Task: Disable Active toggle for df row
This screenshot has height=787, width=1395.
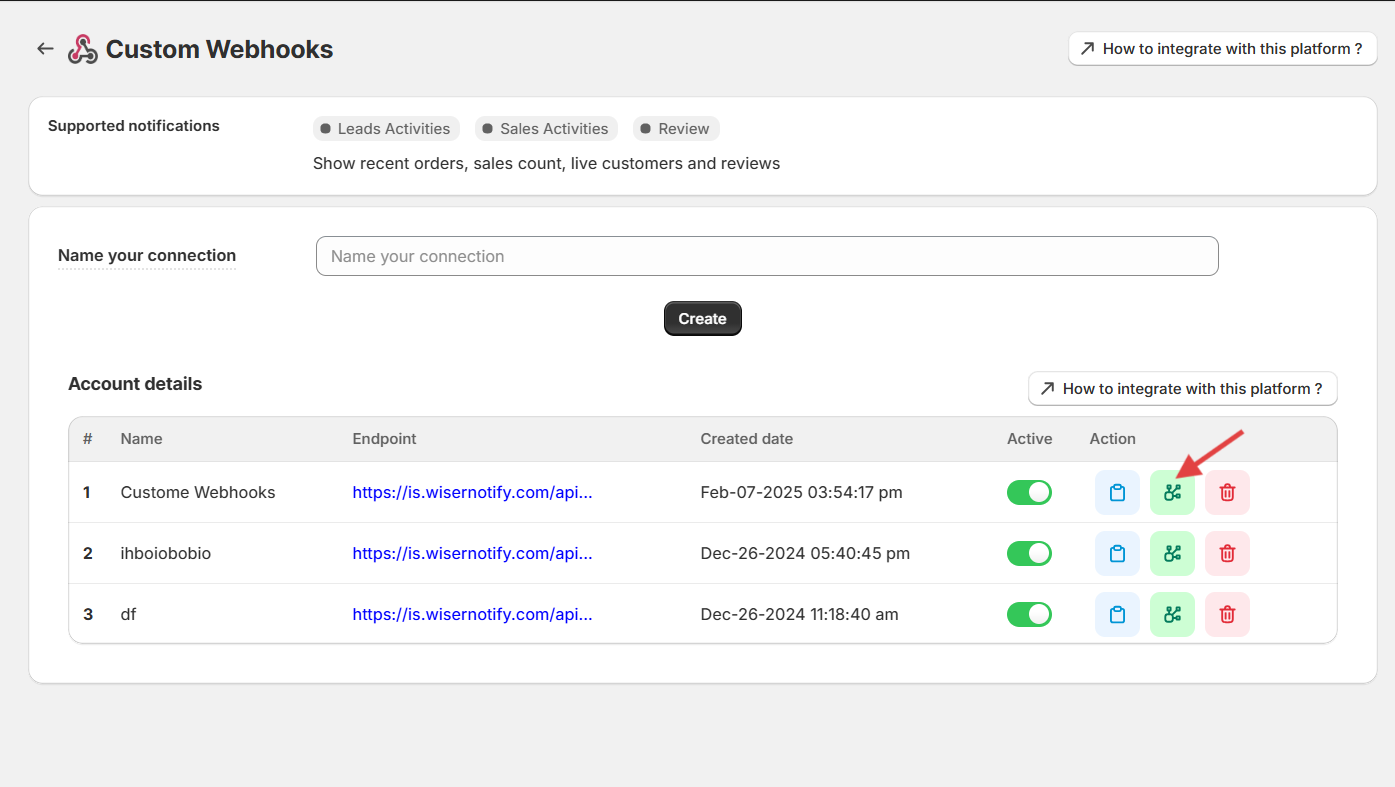Action: (x=1029, y=614)
